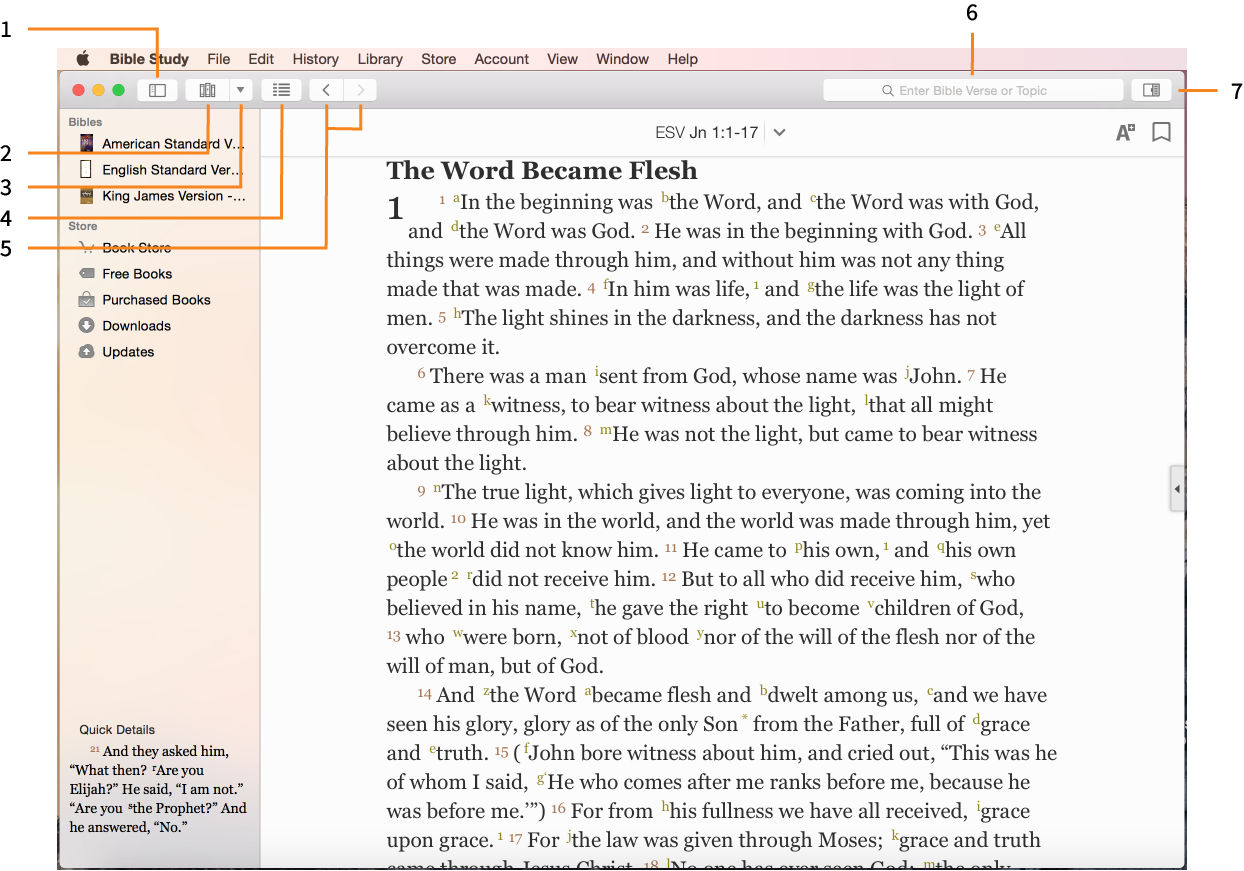Open the Library menu

[x=380, y=59]
